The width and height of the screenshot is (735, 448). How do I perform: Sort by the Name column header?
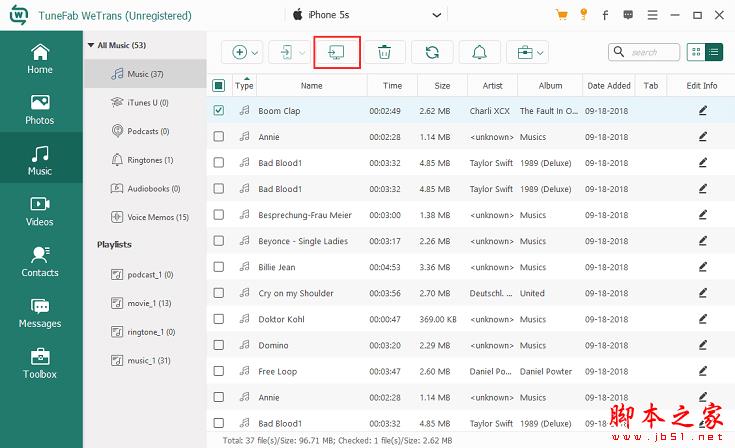point(312,85)
